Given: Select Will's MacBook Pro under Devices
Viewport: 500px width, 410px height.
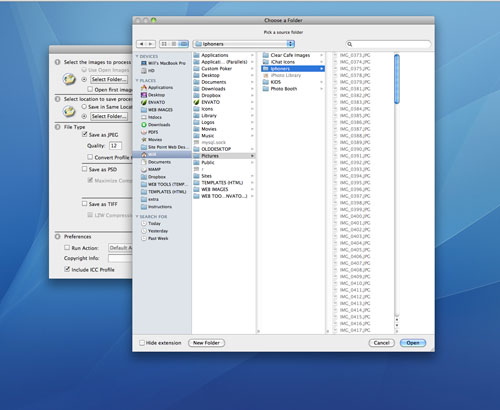Looking at the screenshot, I should [163, 63].
